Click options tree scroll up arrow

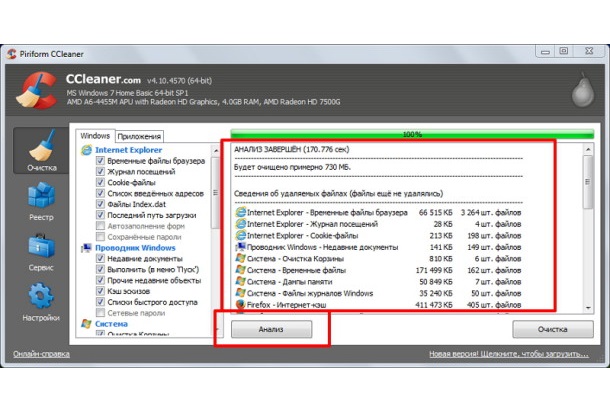tap(216, 150)
